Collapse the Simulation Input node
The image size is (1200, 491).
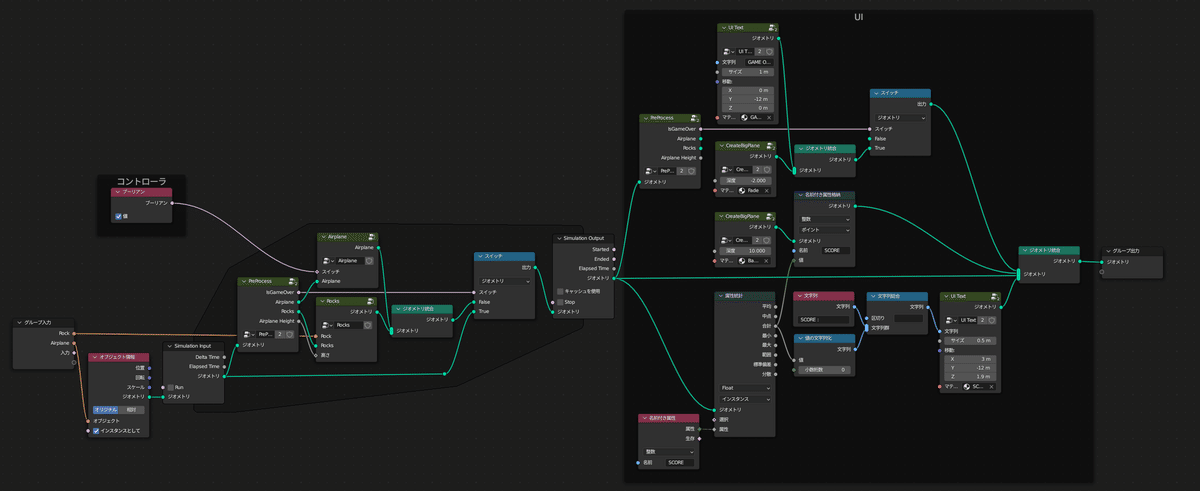click(x=168, y=345)
